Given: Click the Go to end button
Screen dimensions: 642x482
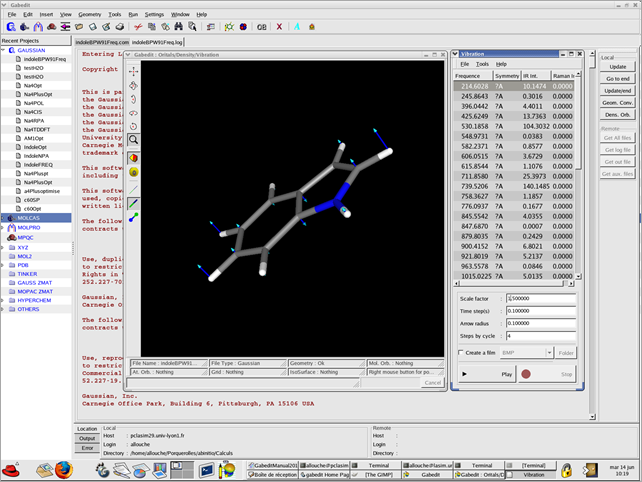Looking at the screenshot, I should click(x=617, y=78).
